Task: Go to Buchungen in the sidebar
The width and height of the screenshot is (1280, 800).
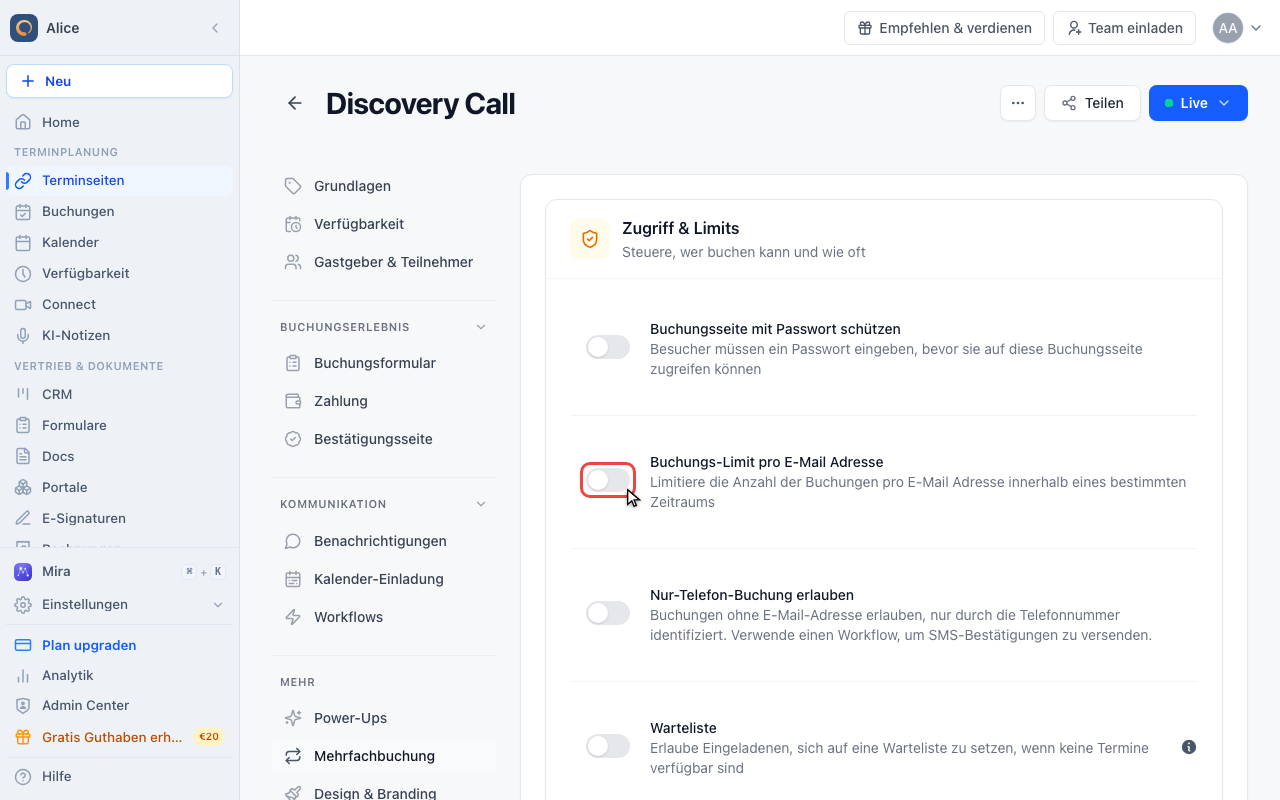Action: [x=119, y=211]
